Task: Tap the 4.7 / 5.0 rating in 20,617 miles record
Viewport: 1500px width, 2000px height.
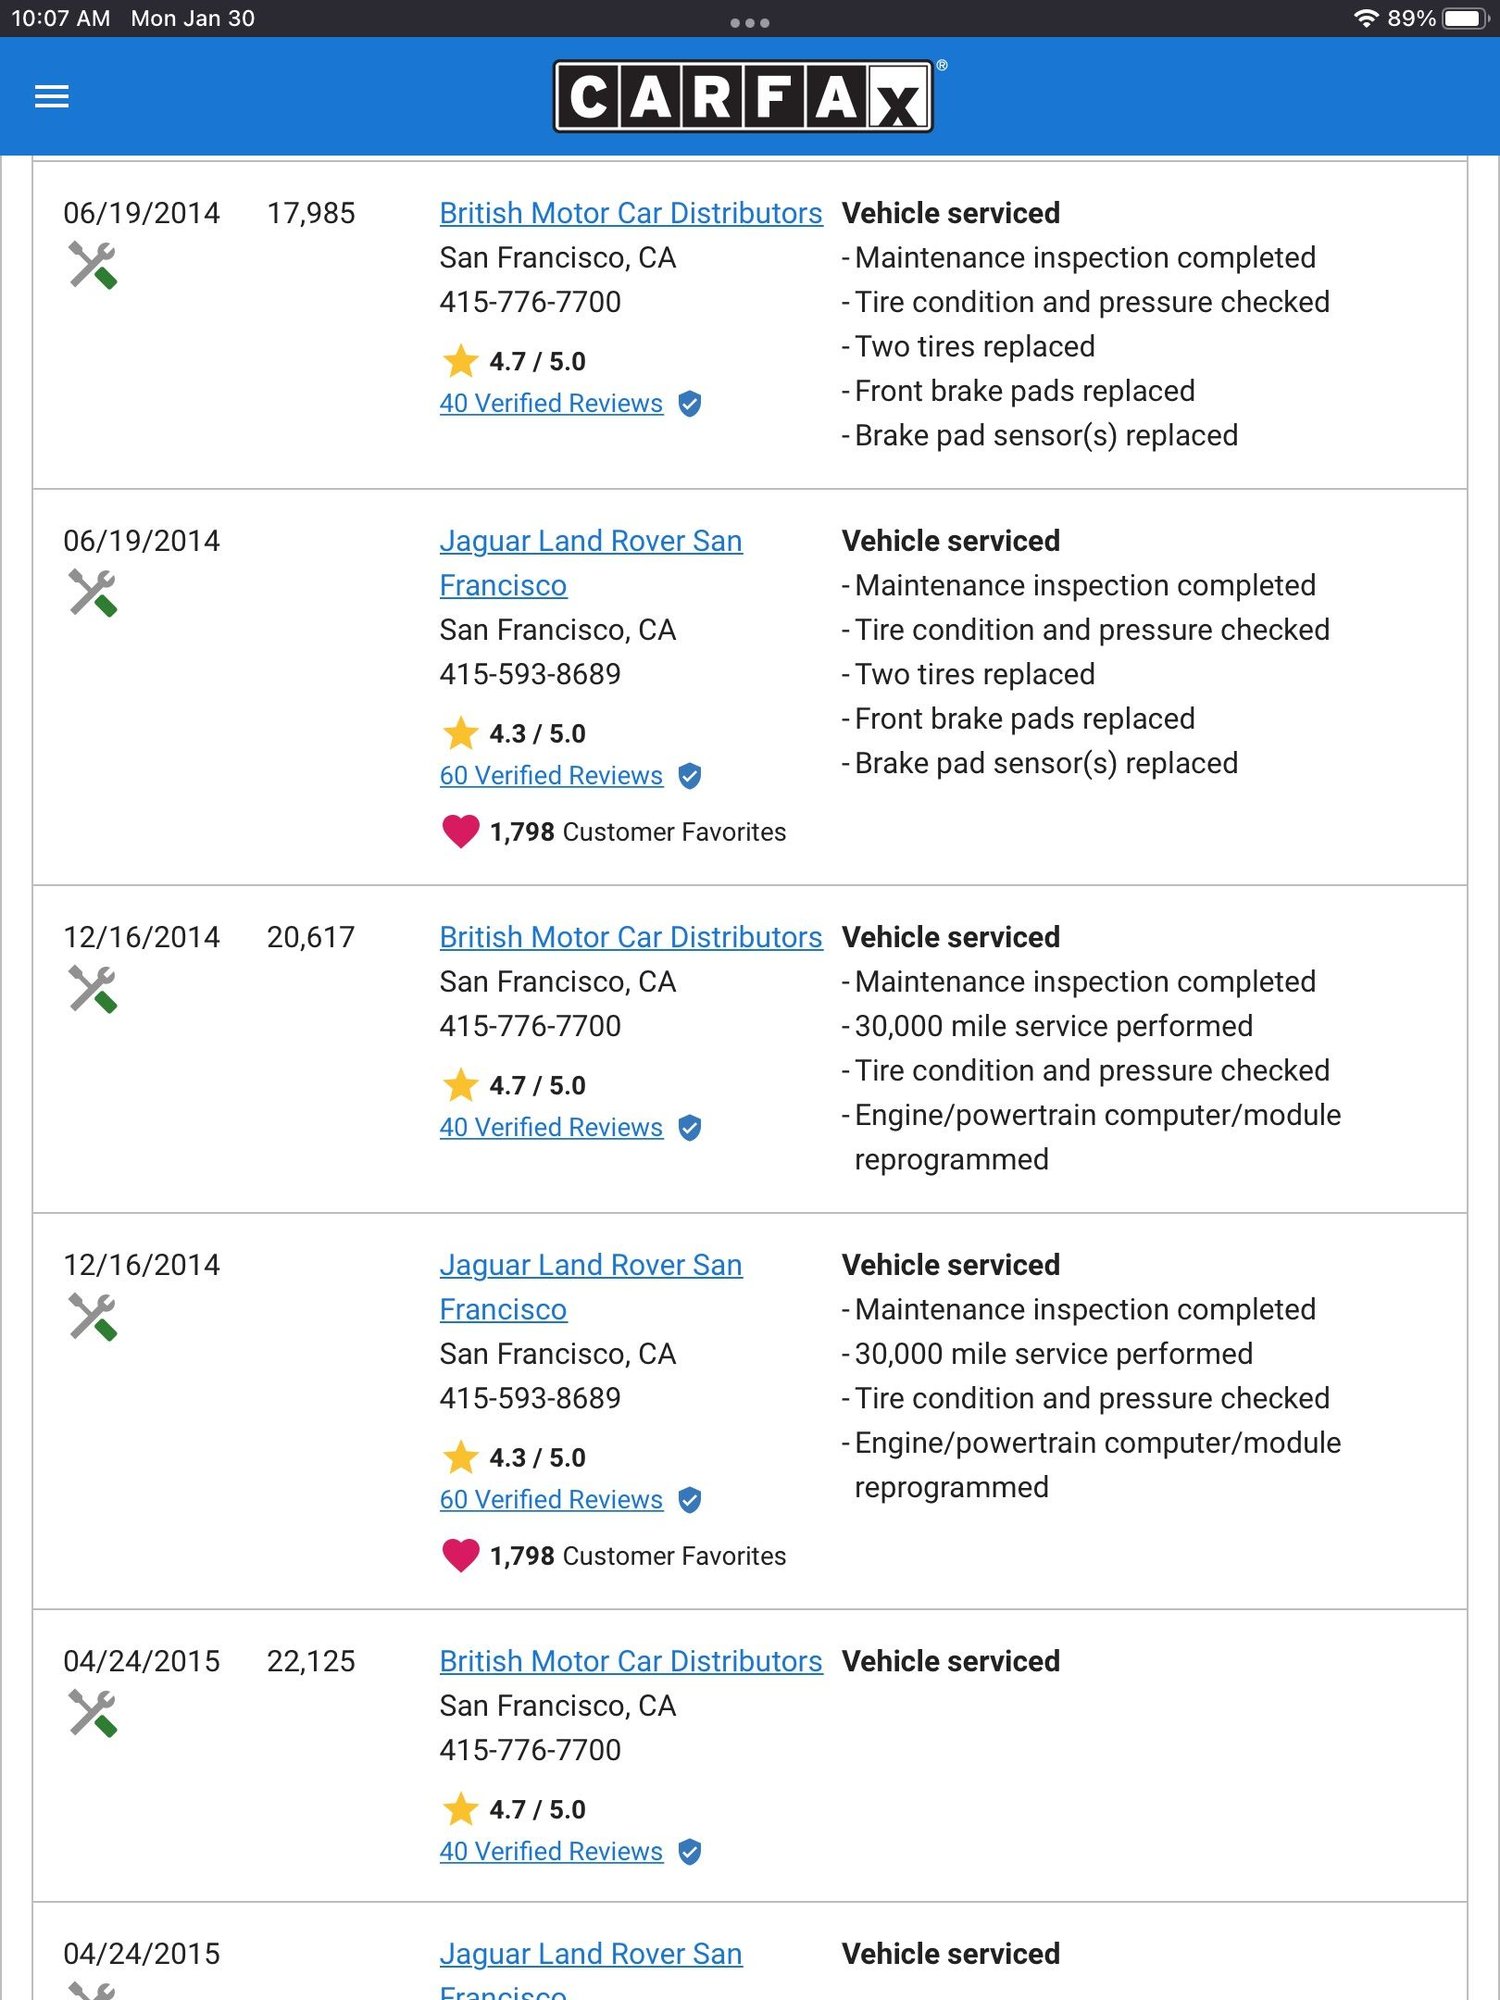Action: pyautogui.click(x=537, y=1085)
